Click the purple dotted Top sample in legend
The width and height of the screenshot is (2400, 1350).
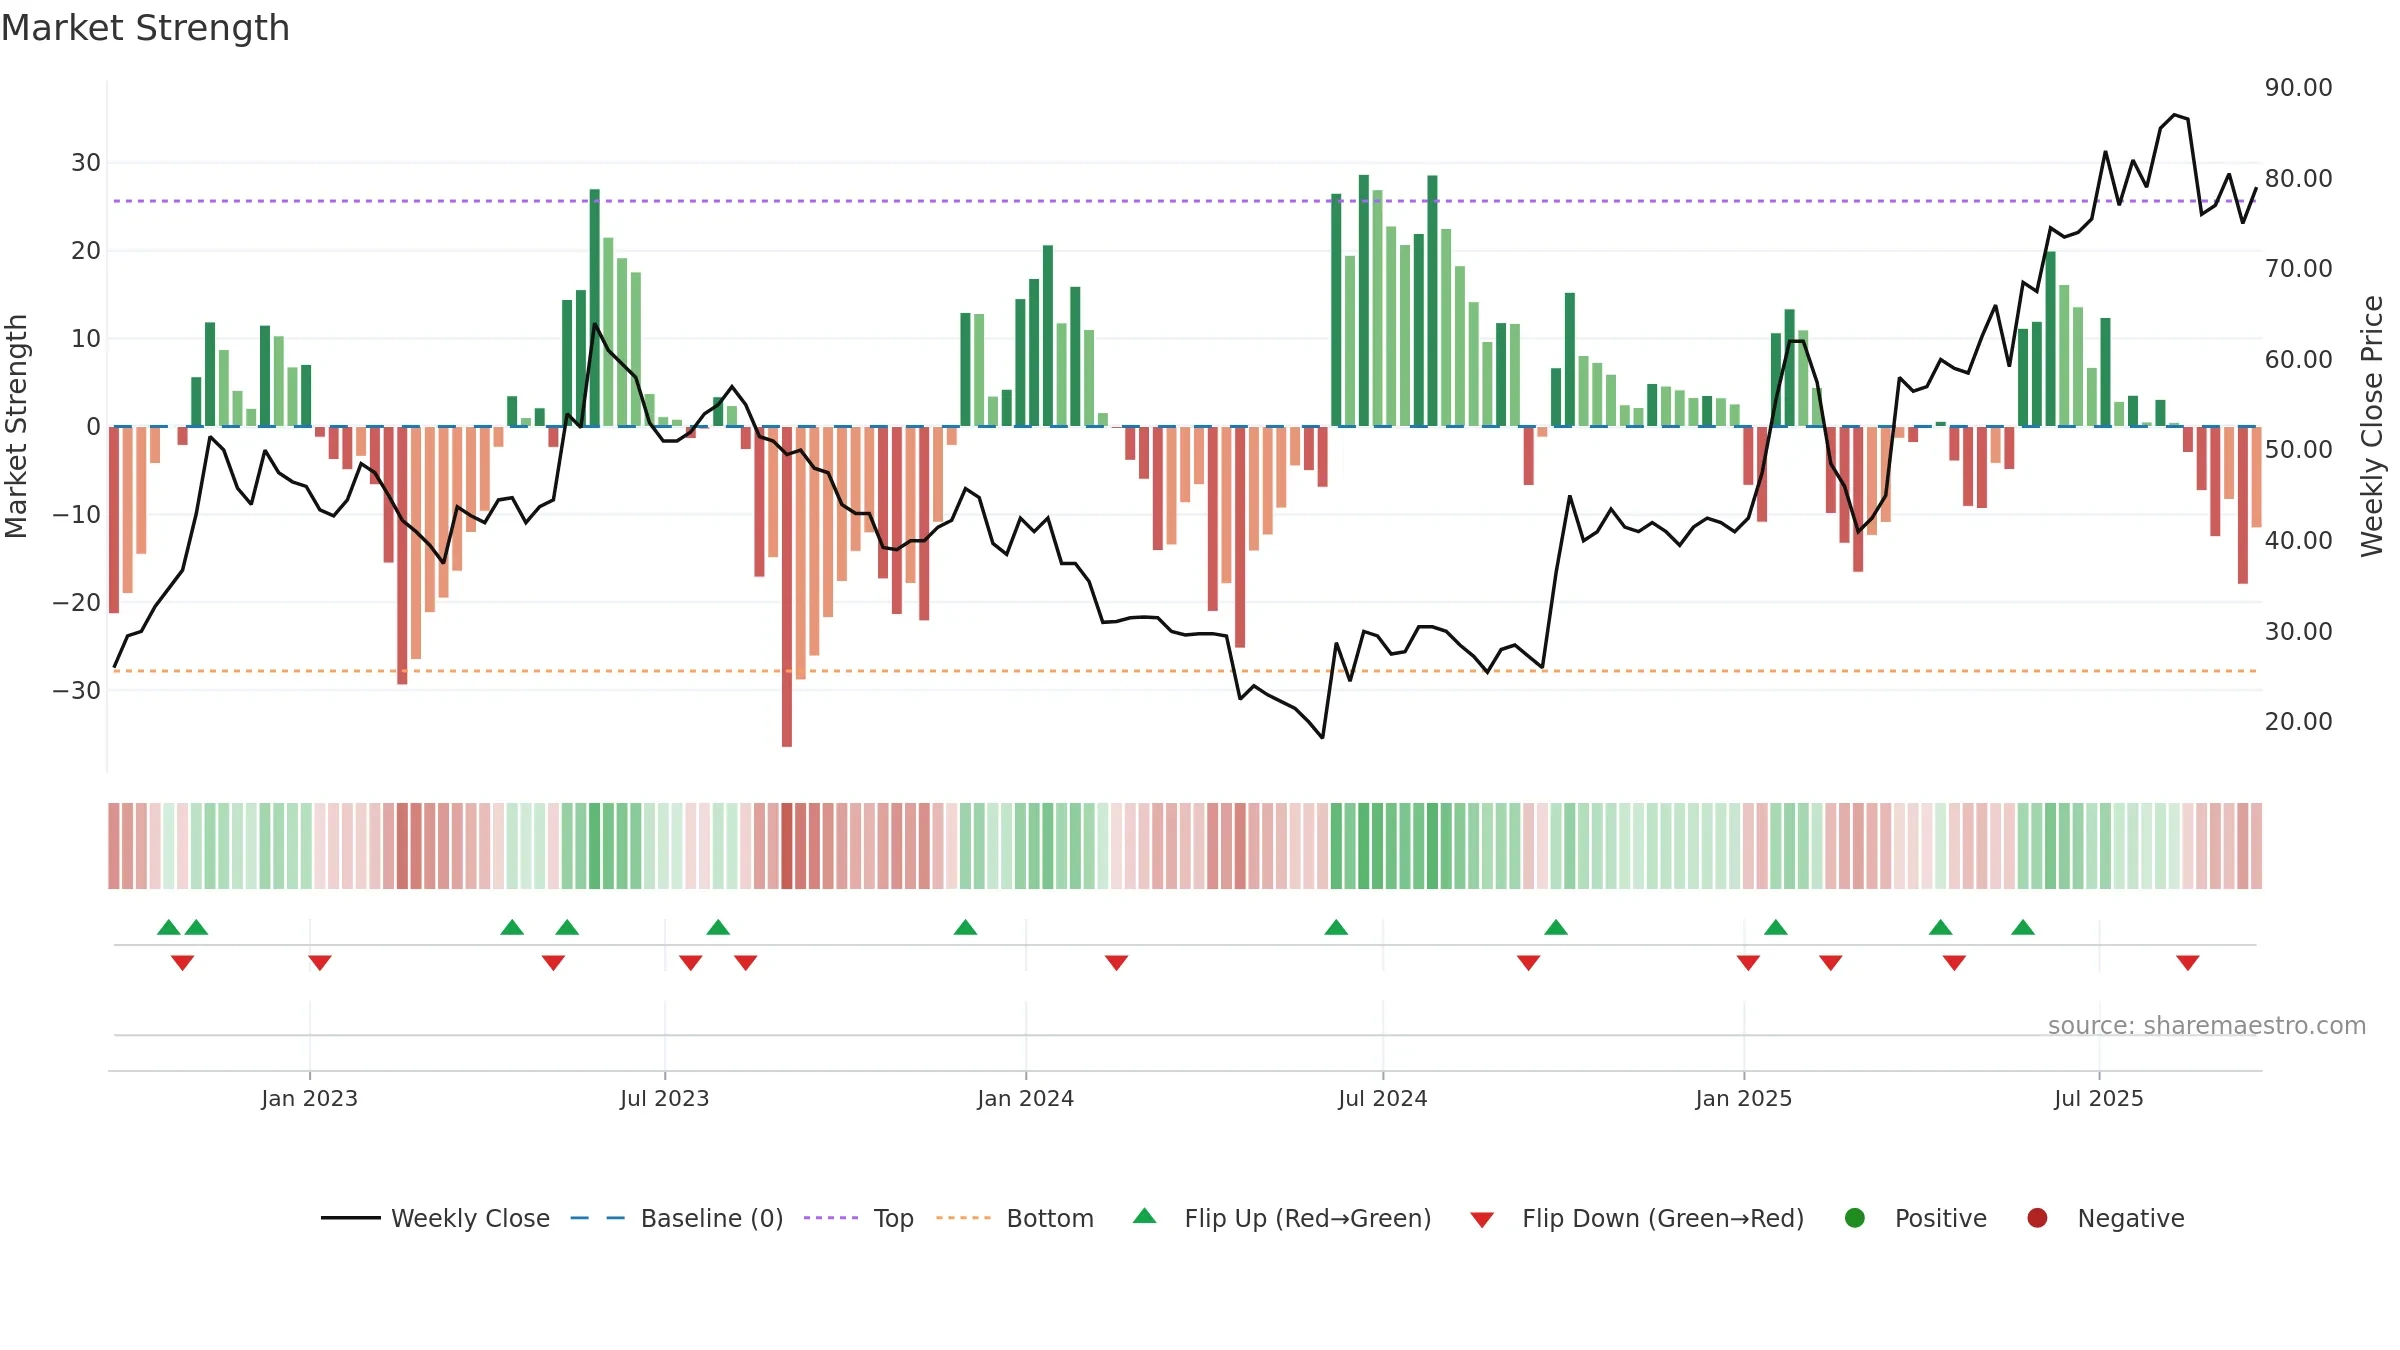[x=831, y=1218]
